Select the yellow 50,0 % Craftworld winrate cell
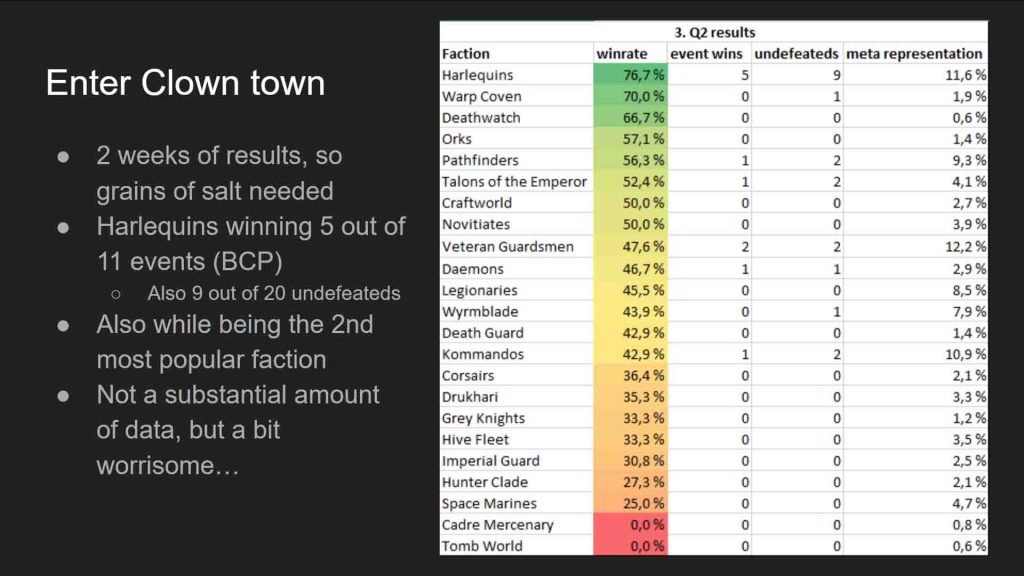This screenshot has width=1024, height=576. (630, 203)
